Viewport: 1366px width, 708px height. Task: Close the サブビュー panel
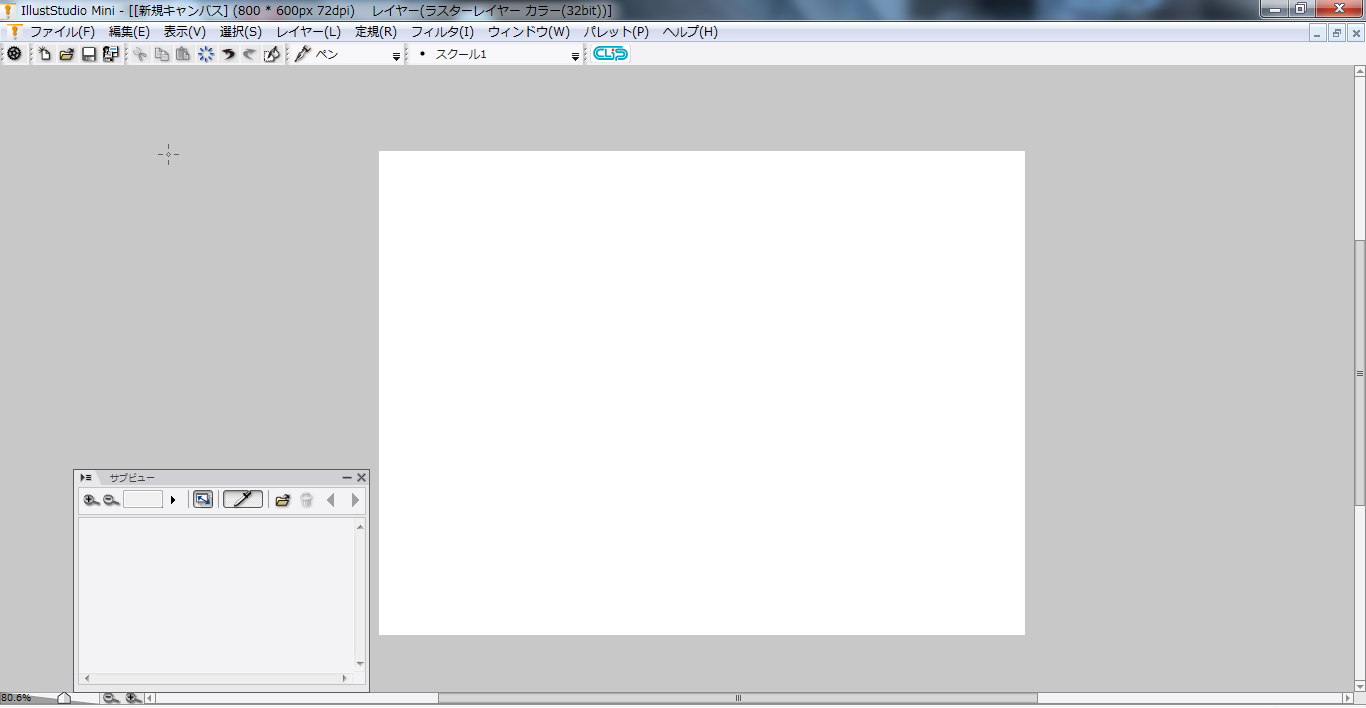coord(362,478)
